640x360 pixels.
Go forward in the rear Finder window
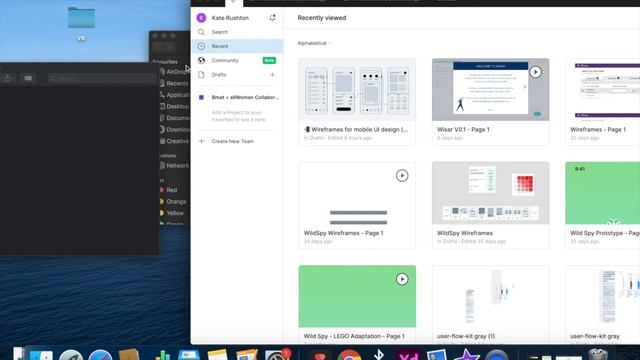171,47
